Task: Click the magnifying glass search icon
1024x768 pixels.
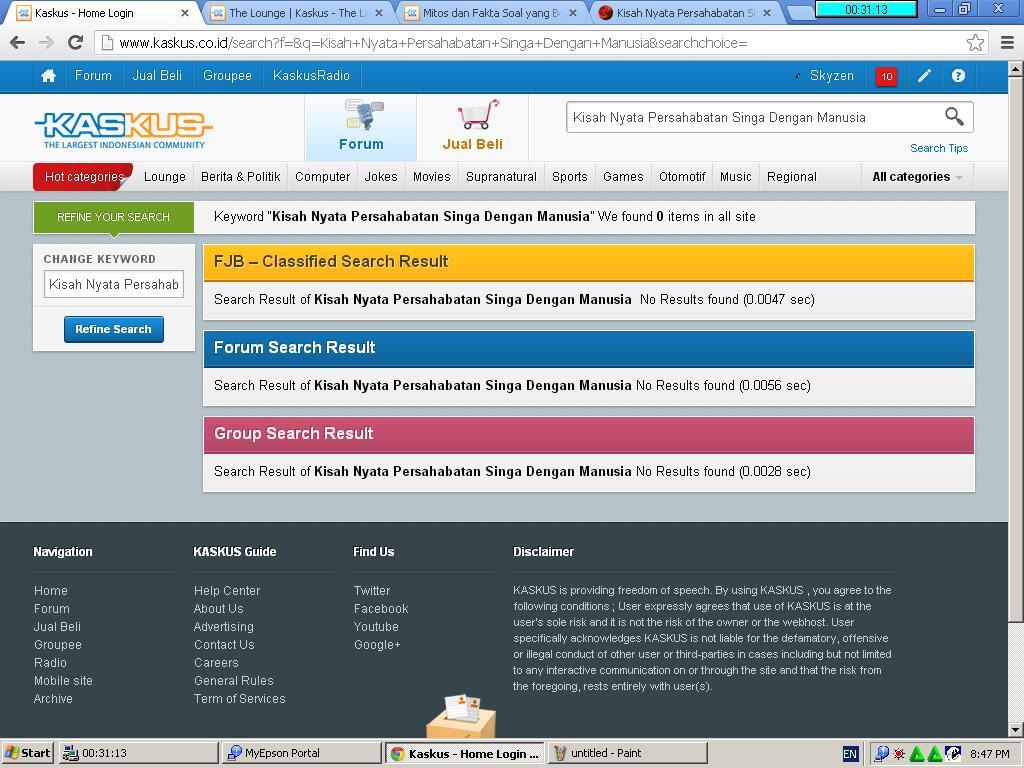Action: pyautogui.click(x=954, y=117)
